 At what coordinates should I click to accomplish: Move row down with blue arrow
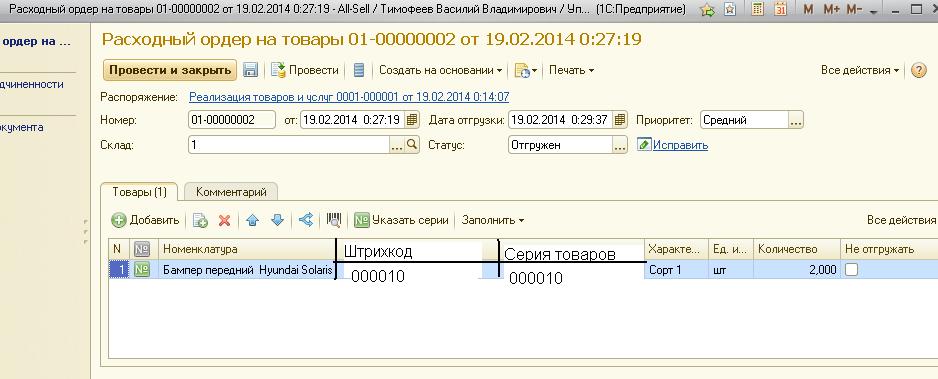[277, 221]
